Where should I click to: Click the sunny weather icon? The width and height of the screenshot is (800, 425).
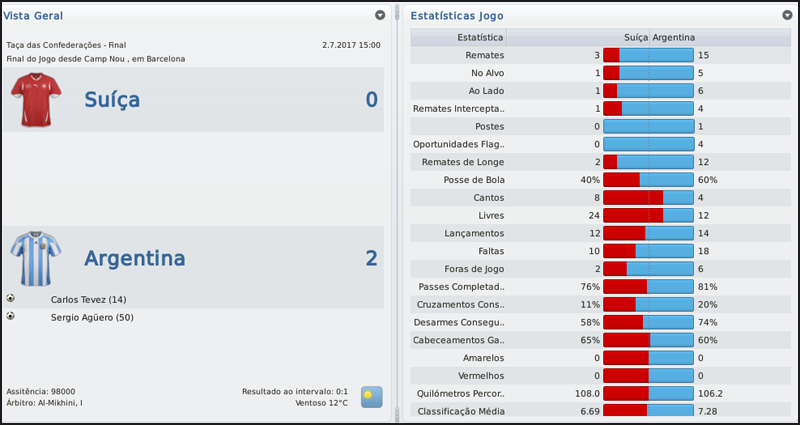(371, 397)
